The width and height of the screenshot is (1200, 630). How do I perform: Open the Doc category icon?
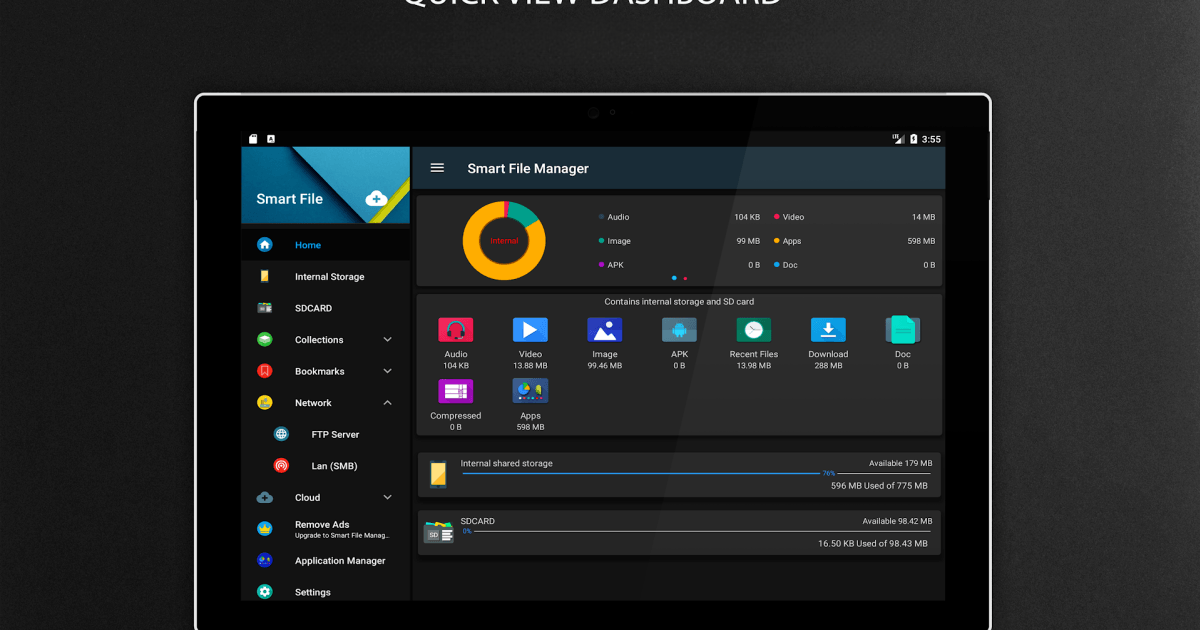pyautogui.click(x=902, y=329)
